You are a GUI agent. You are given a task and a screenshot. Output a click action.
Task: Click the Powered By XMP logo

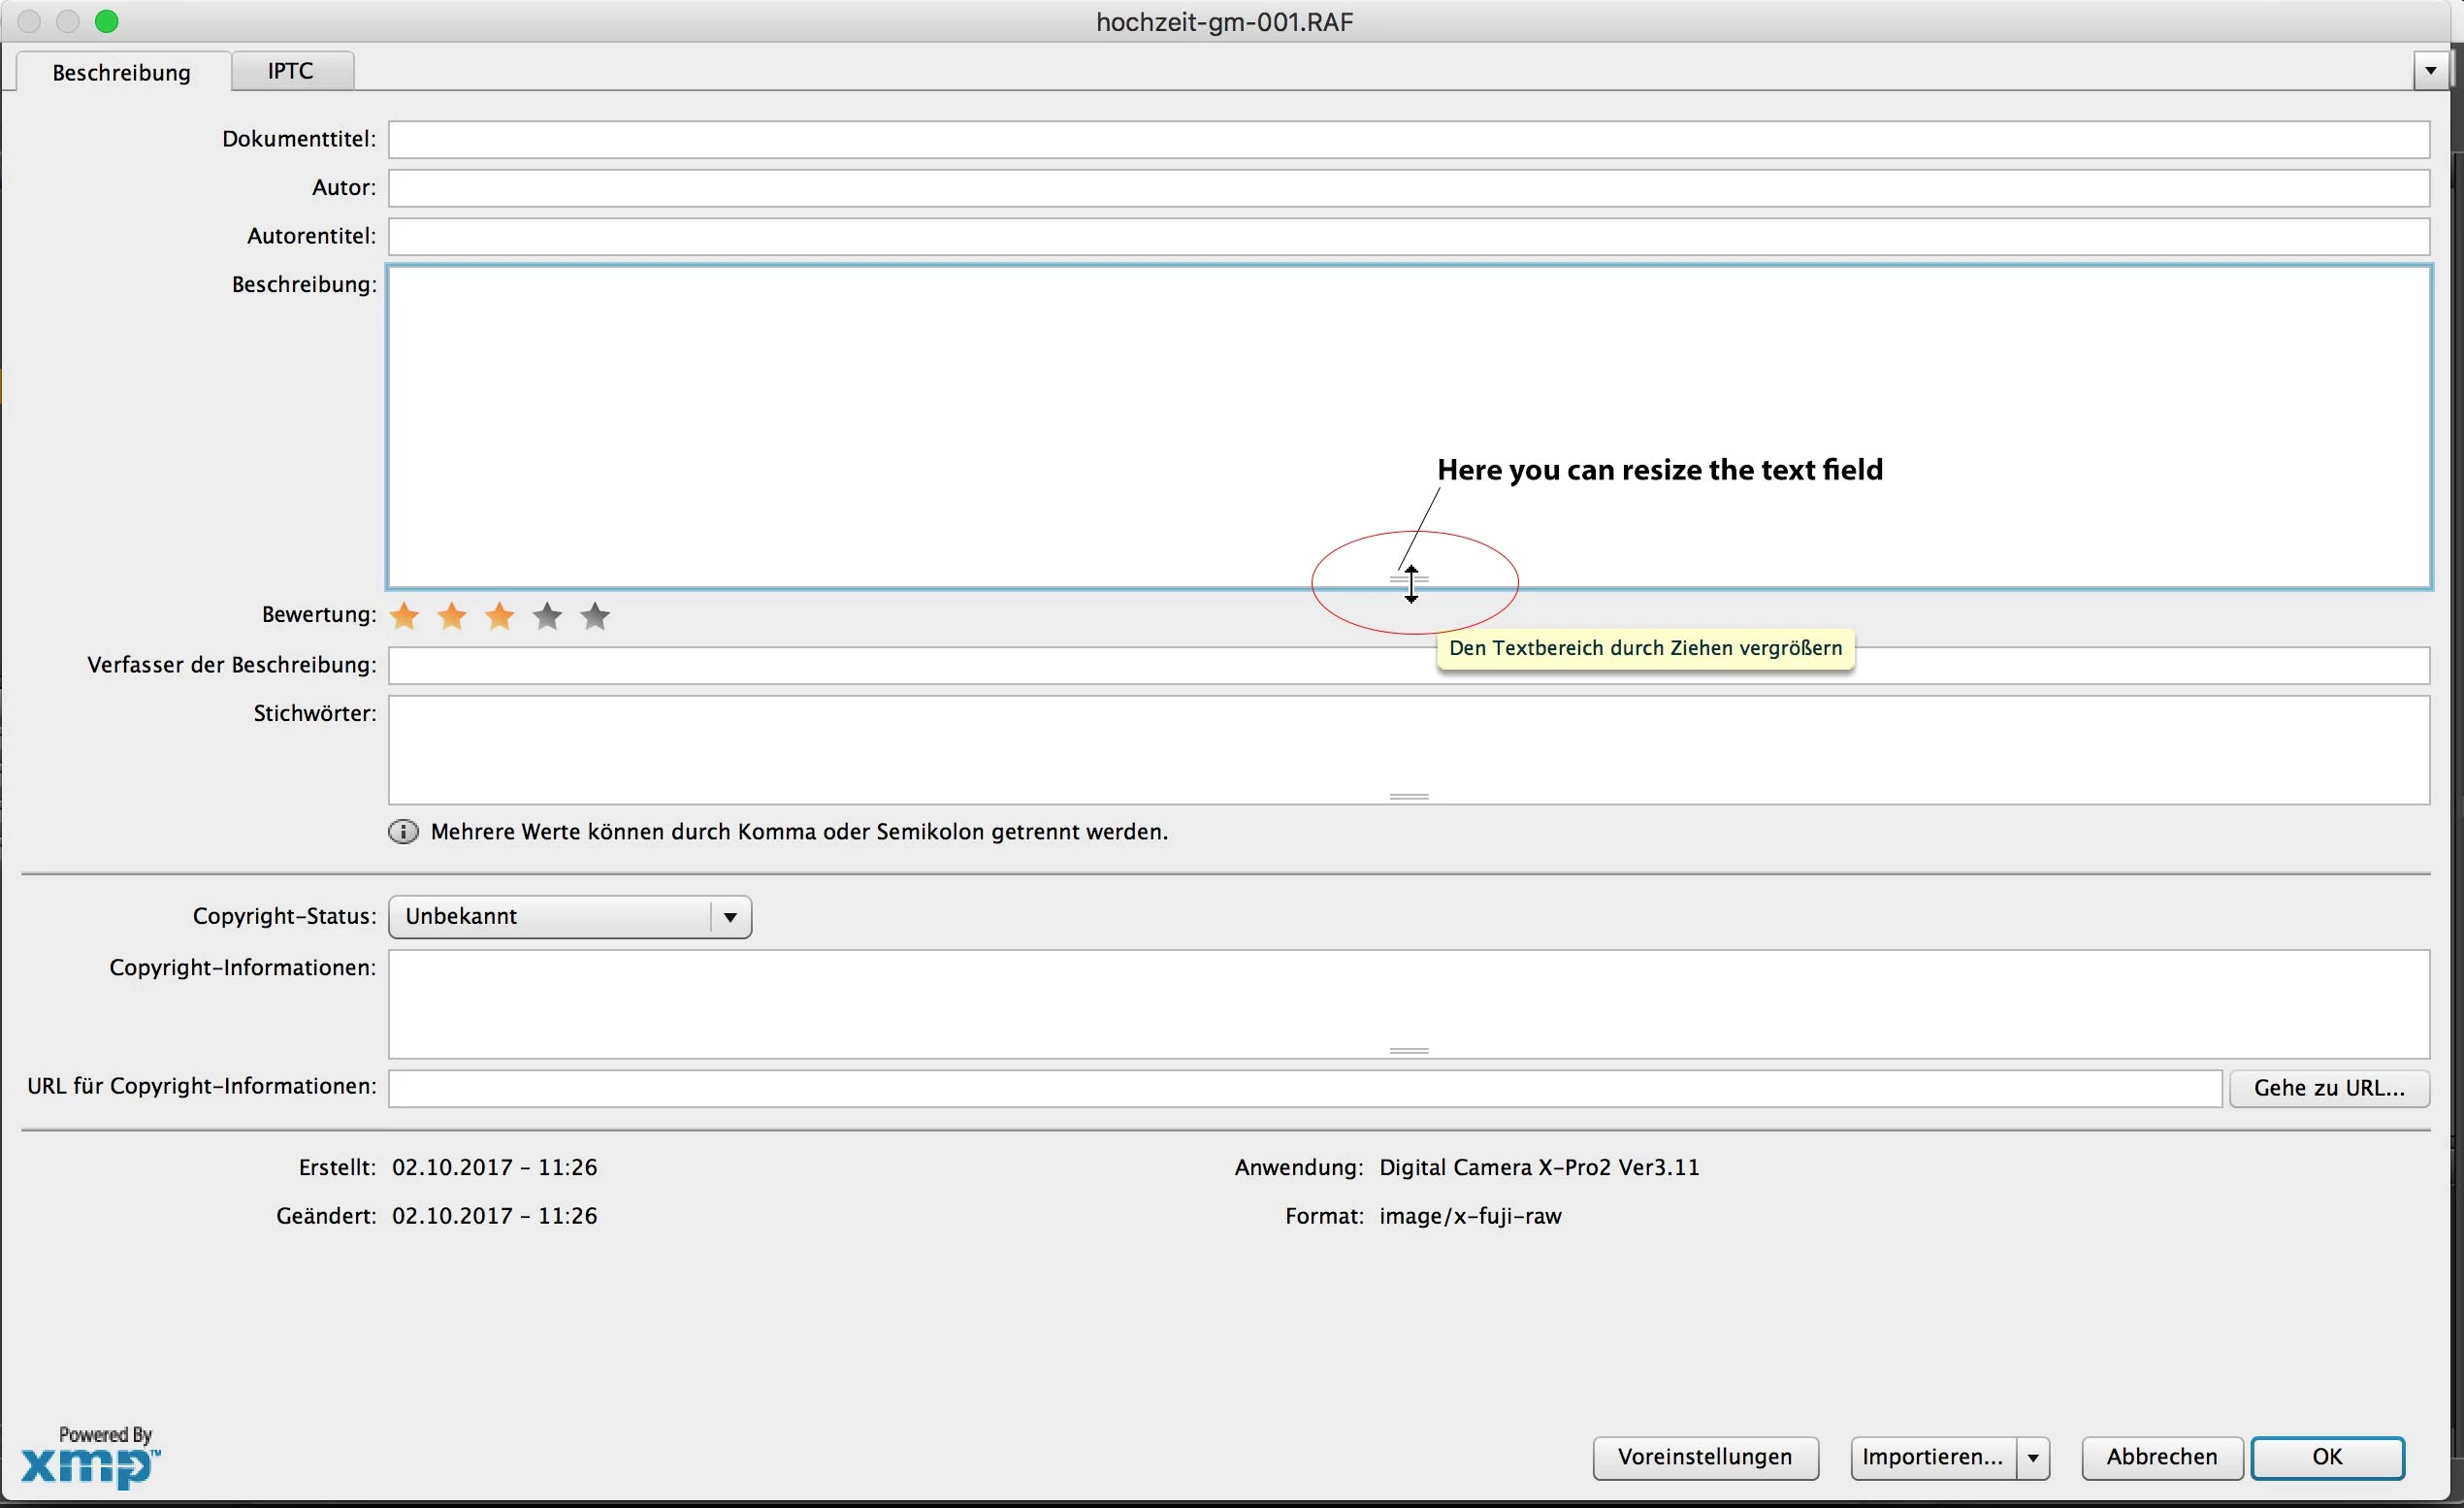(90, 1458)
